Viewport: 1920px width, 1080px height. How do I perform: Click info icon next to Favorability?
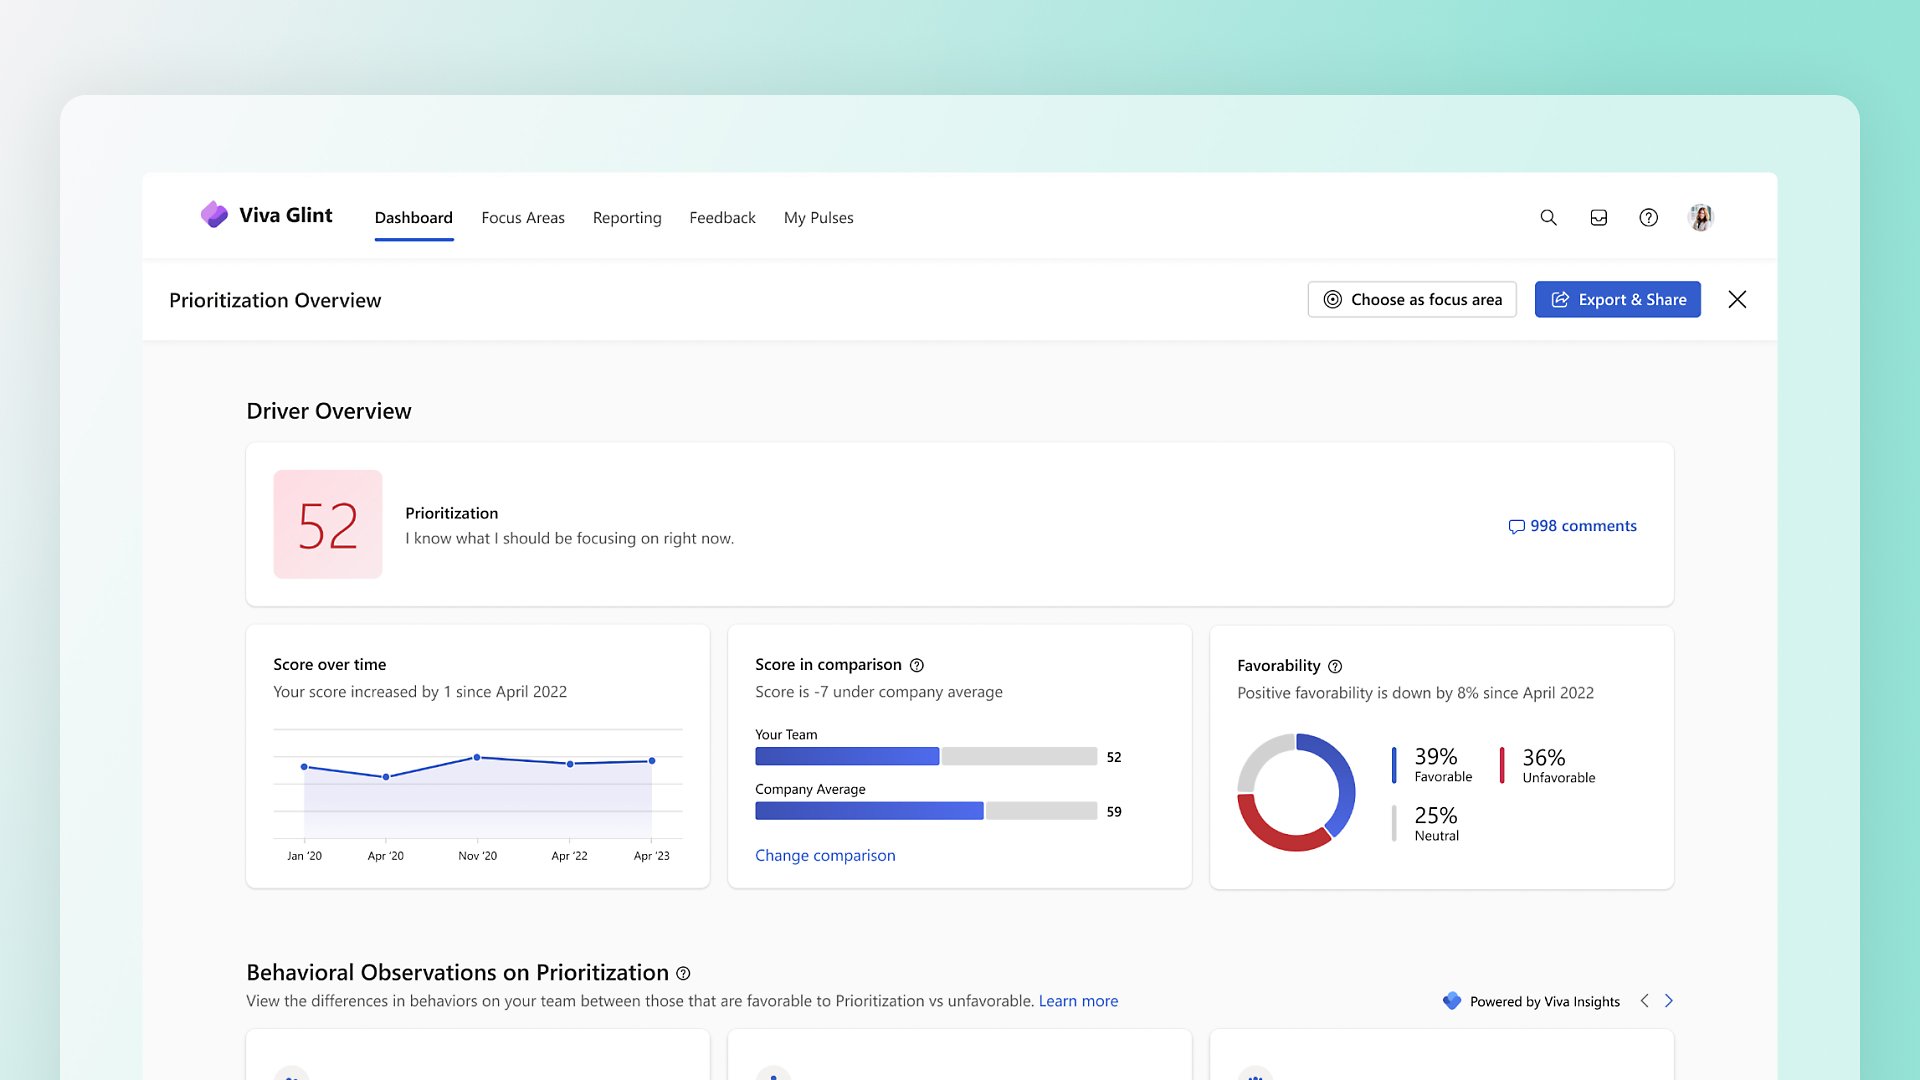(1334, 666)
